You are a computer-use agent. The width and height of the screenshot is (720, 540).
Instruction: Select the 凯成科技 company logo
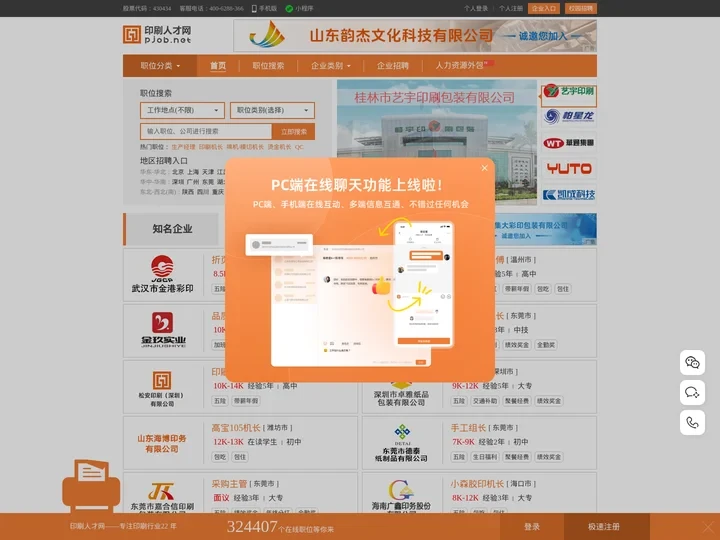[569, 194]
